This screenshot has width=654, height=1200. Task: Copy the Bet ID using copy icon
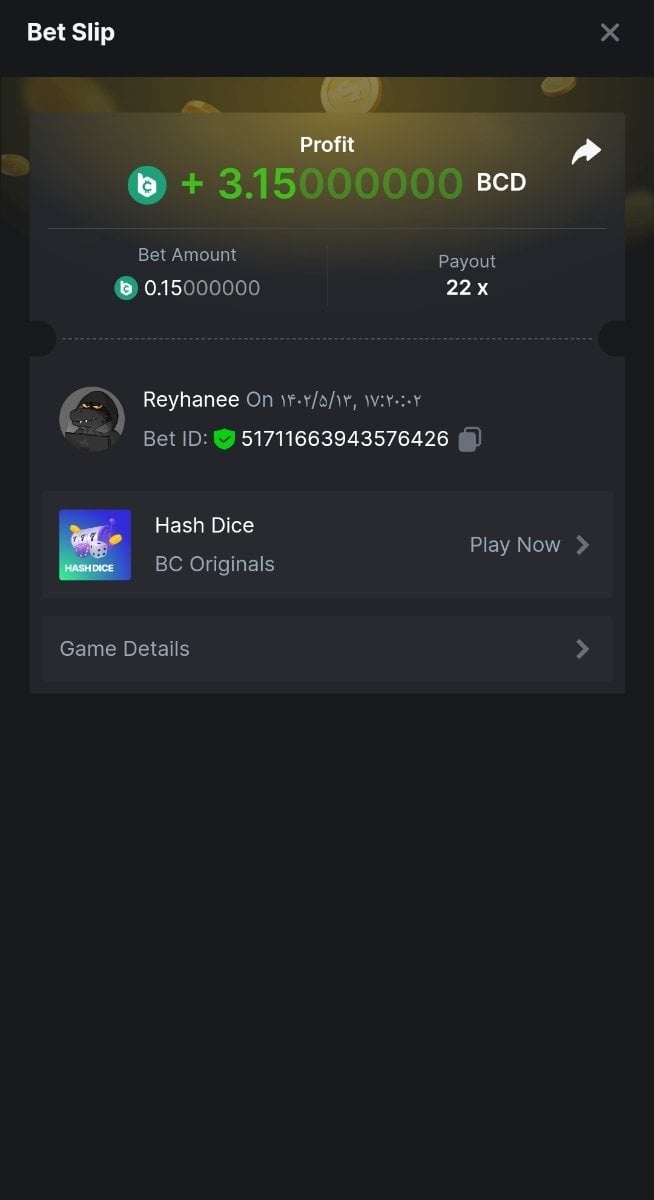click(x=470, y=439)
